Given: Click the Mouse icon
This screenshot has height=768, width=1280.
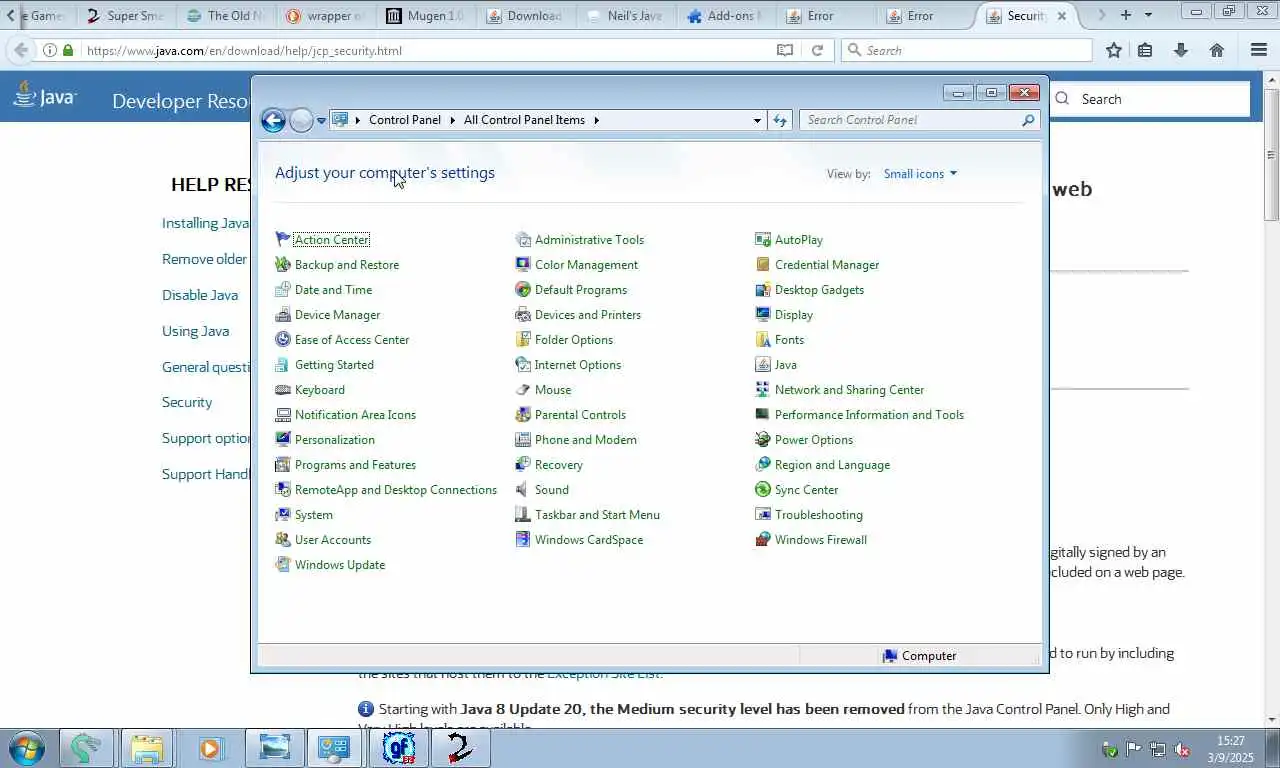Looking at the screenshot, I should tap(523, 390).
